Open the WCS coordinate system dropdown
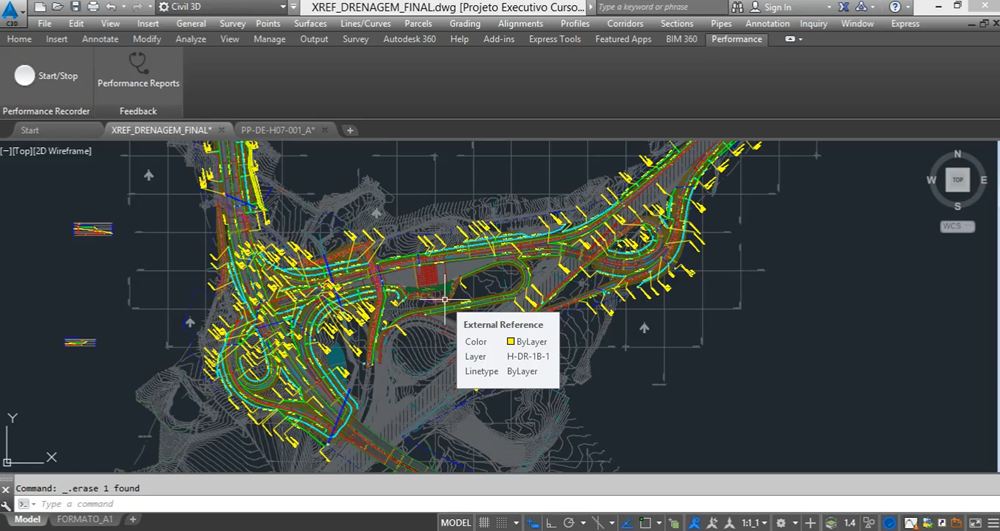 pyautogui.click(x=957, y=226)
